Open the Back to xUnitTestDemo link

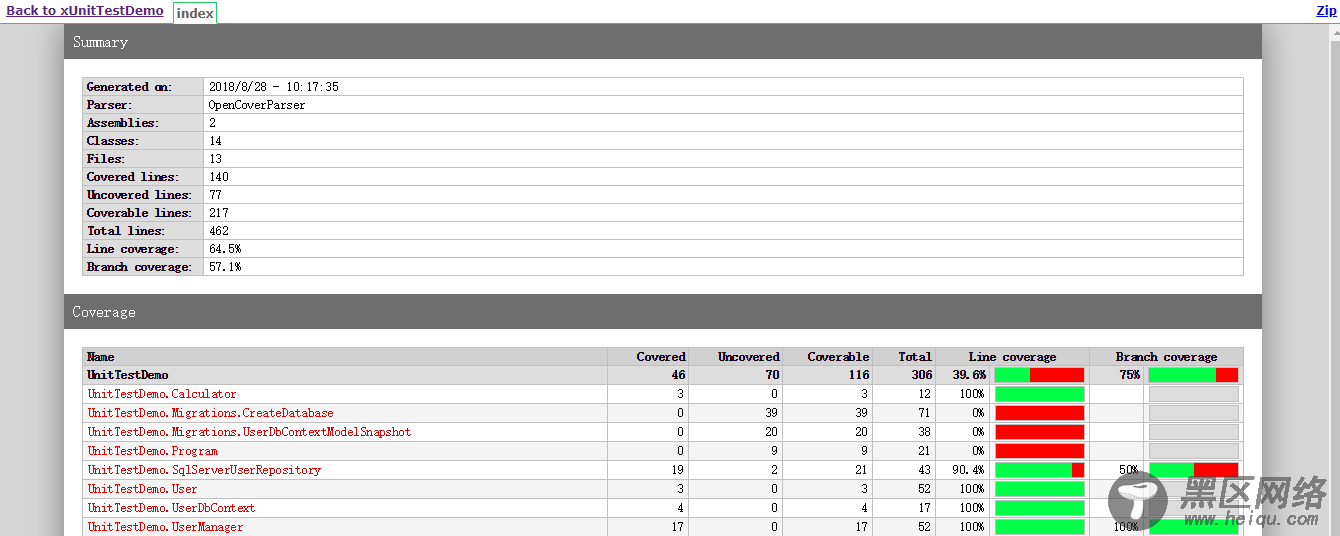(x=85, y=11)
